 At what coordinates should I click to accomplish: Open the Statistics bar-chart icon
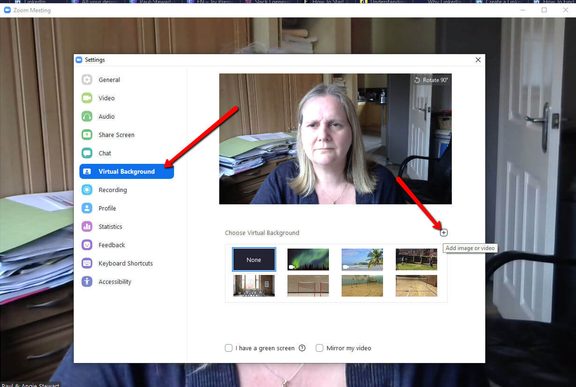(87, 226)
